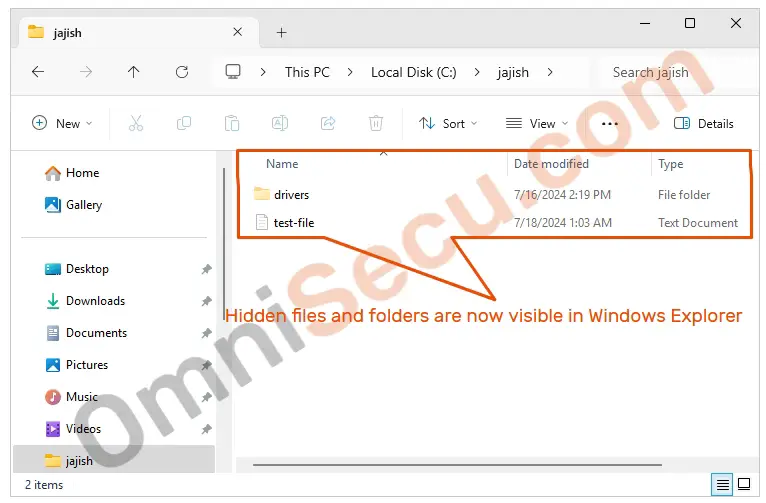Click date 7/18/2024 1:03 AM

(x=563, y=223)
